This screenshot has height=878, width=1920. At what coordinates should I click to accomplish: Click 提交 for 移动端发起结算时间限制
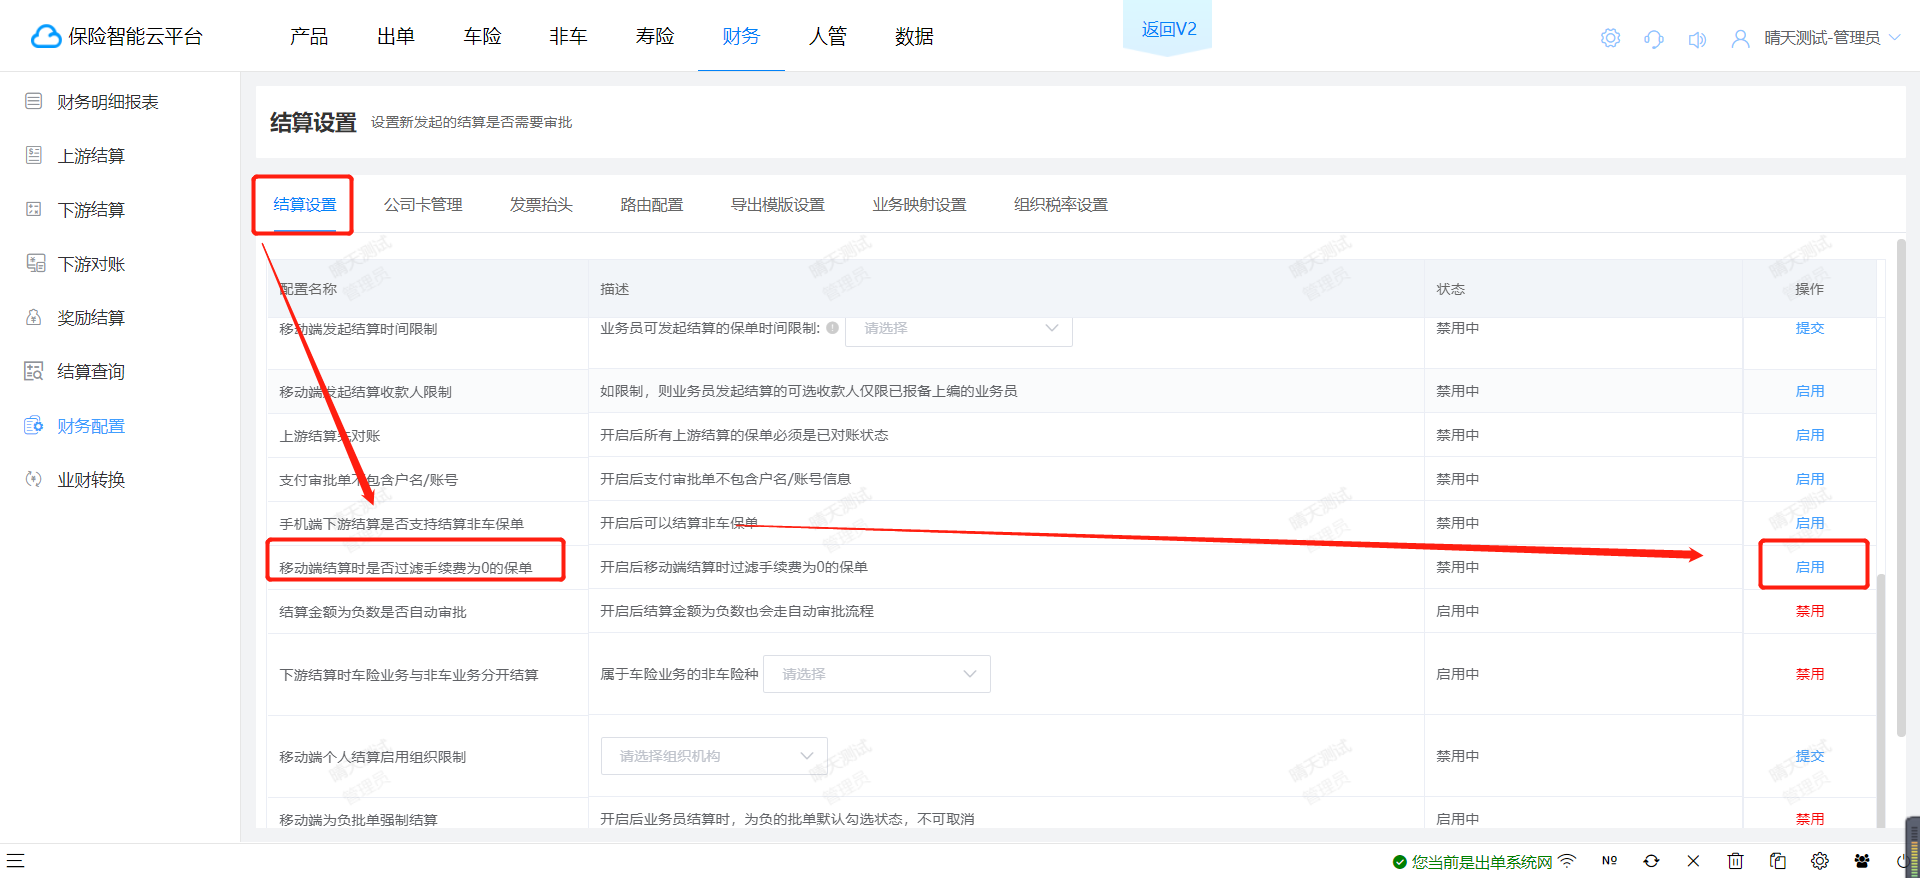click(x=1810, y=328)
